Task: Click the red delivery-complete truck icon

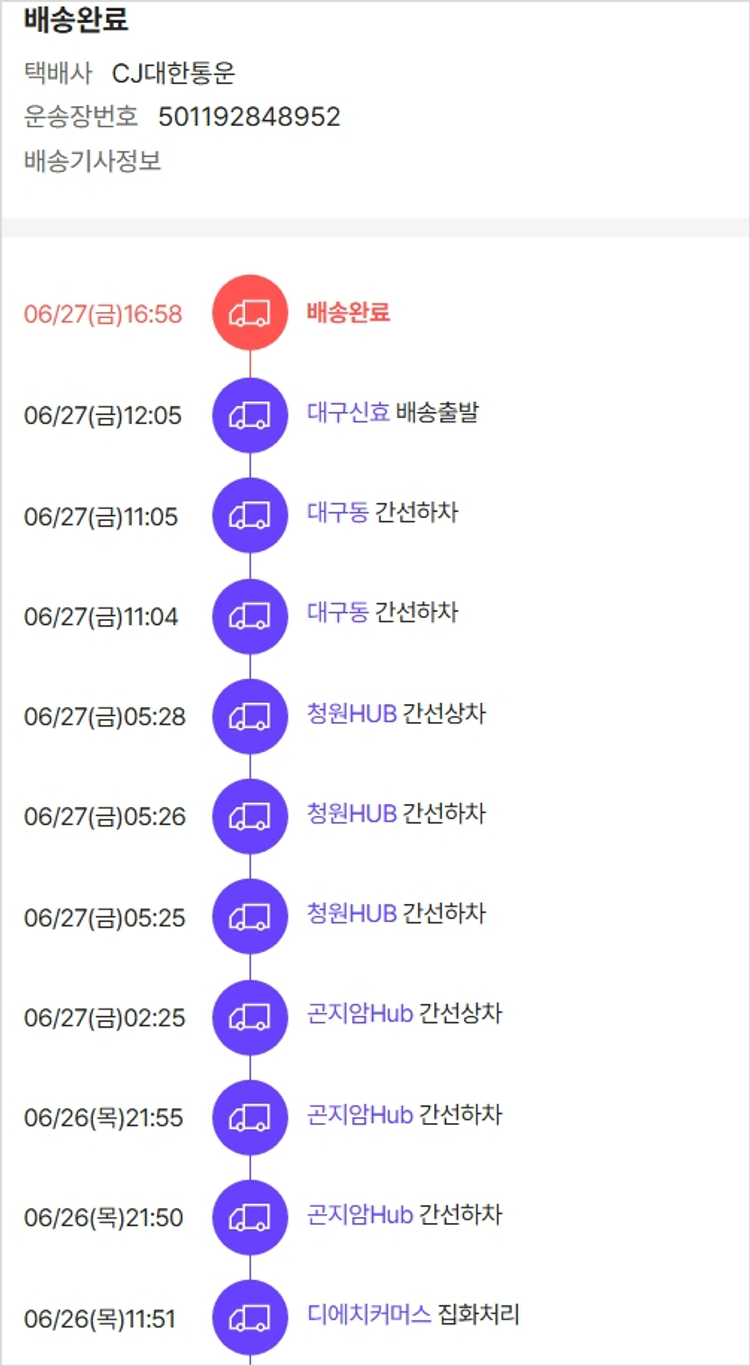Action: [x=250, y=313]
